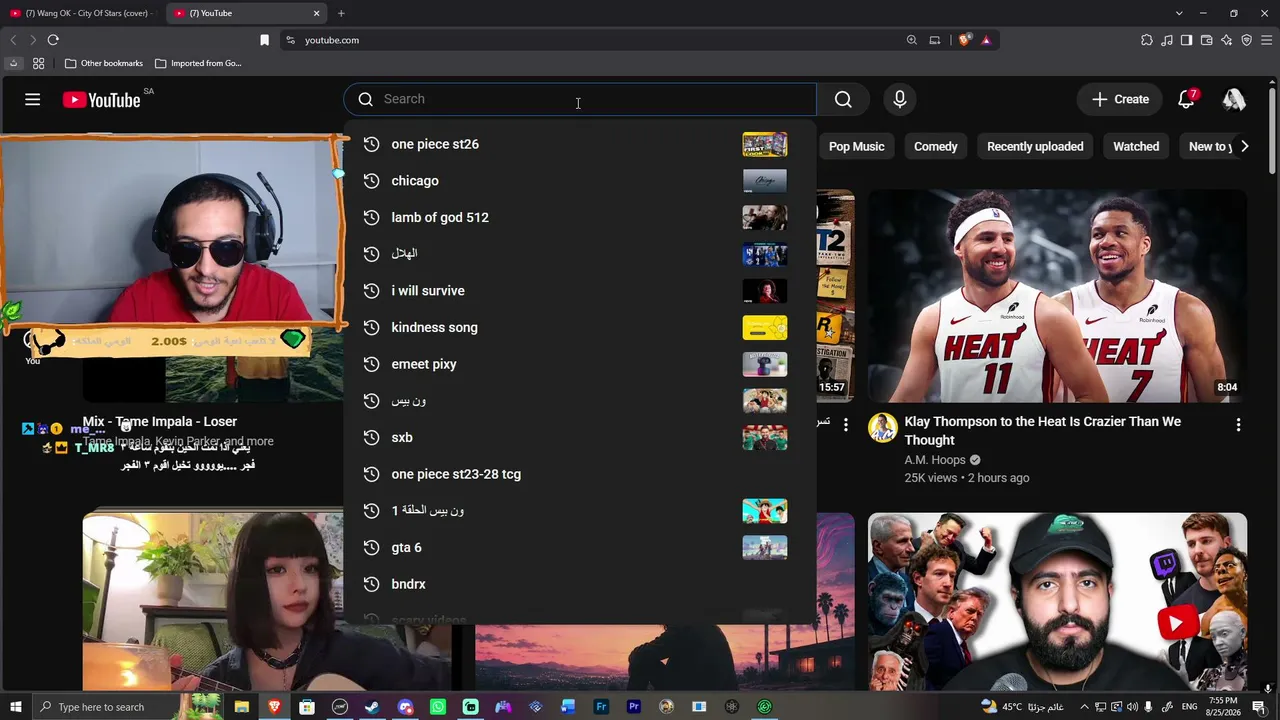Viewport: 1280px width, 720px height.
Task: Choose the 'chicago' search suggestion
Action: 580,181
